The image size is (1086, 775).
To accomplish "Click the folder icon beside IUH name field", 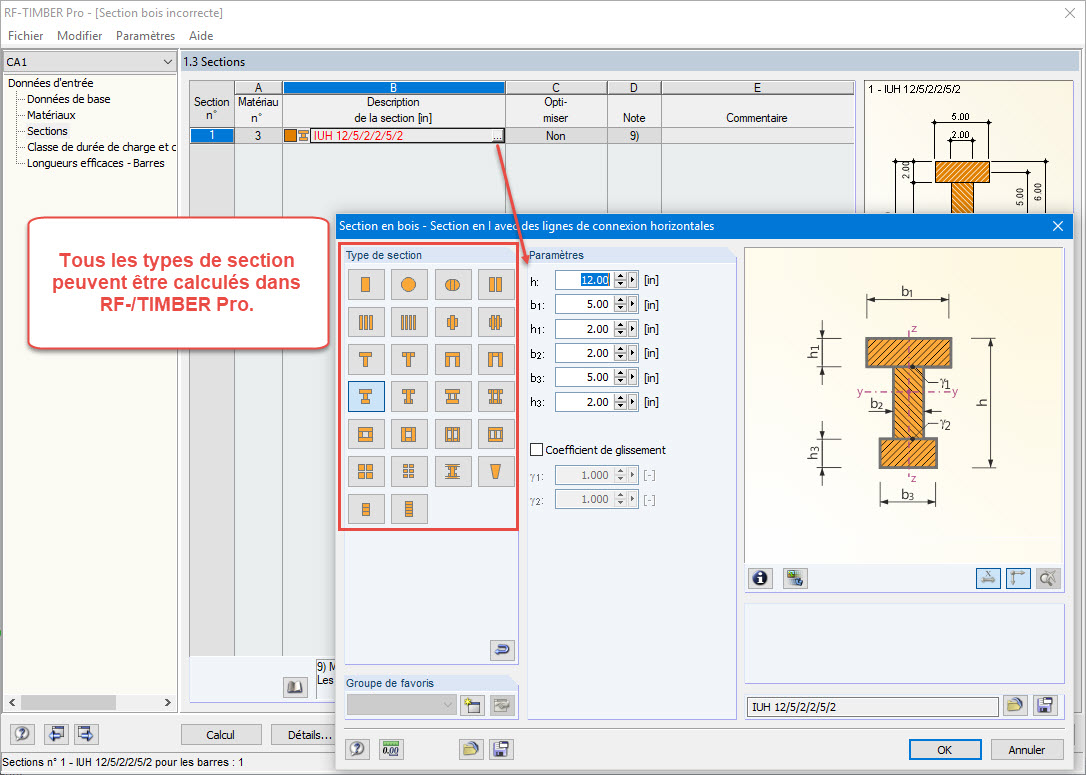I will tap(1015, 705).
